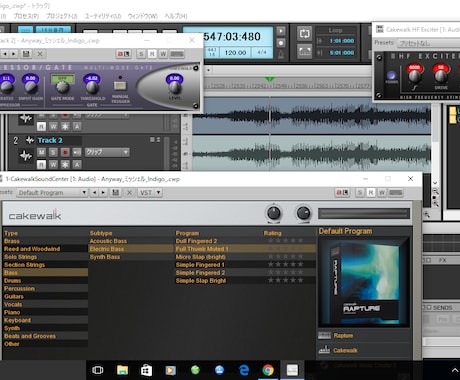Image resolution: width=460 pixels, height=380 pixels.
Task: Select the Track 2 name label
Action: tap(50, 140)
